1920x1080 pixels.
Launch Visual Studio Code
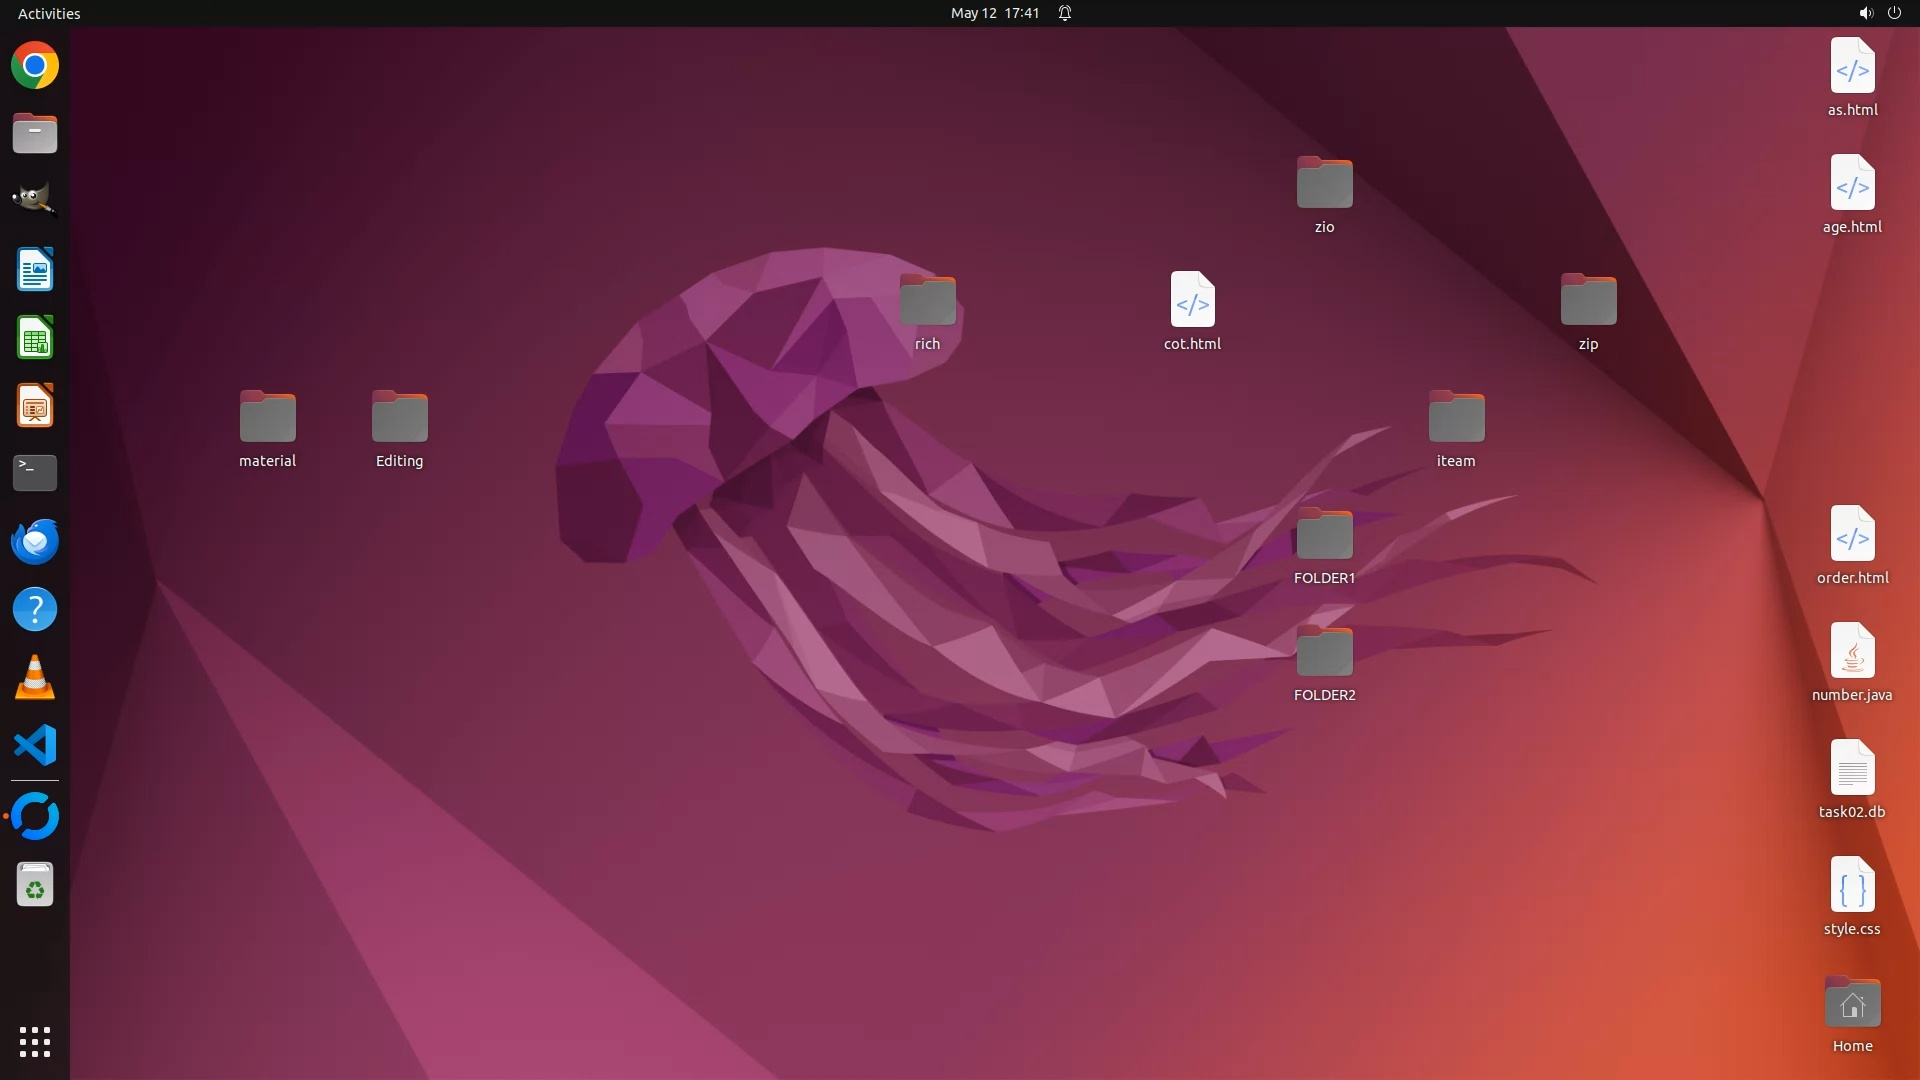[35, 746]
